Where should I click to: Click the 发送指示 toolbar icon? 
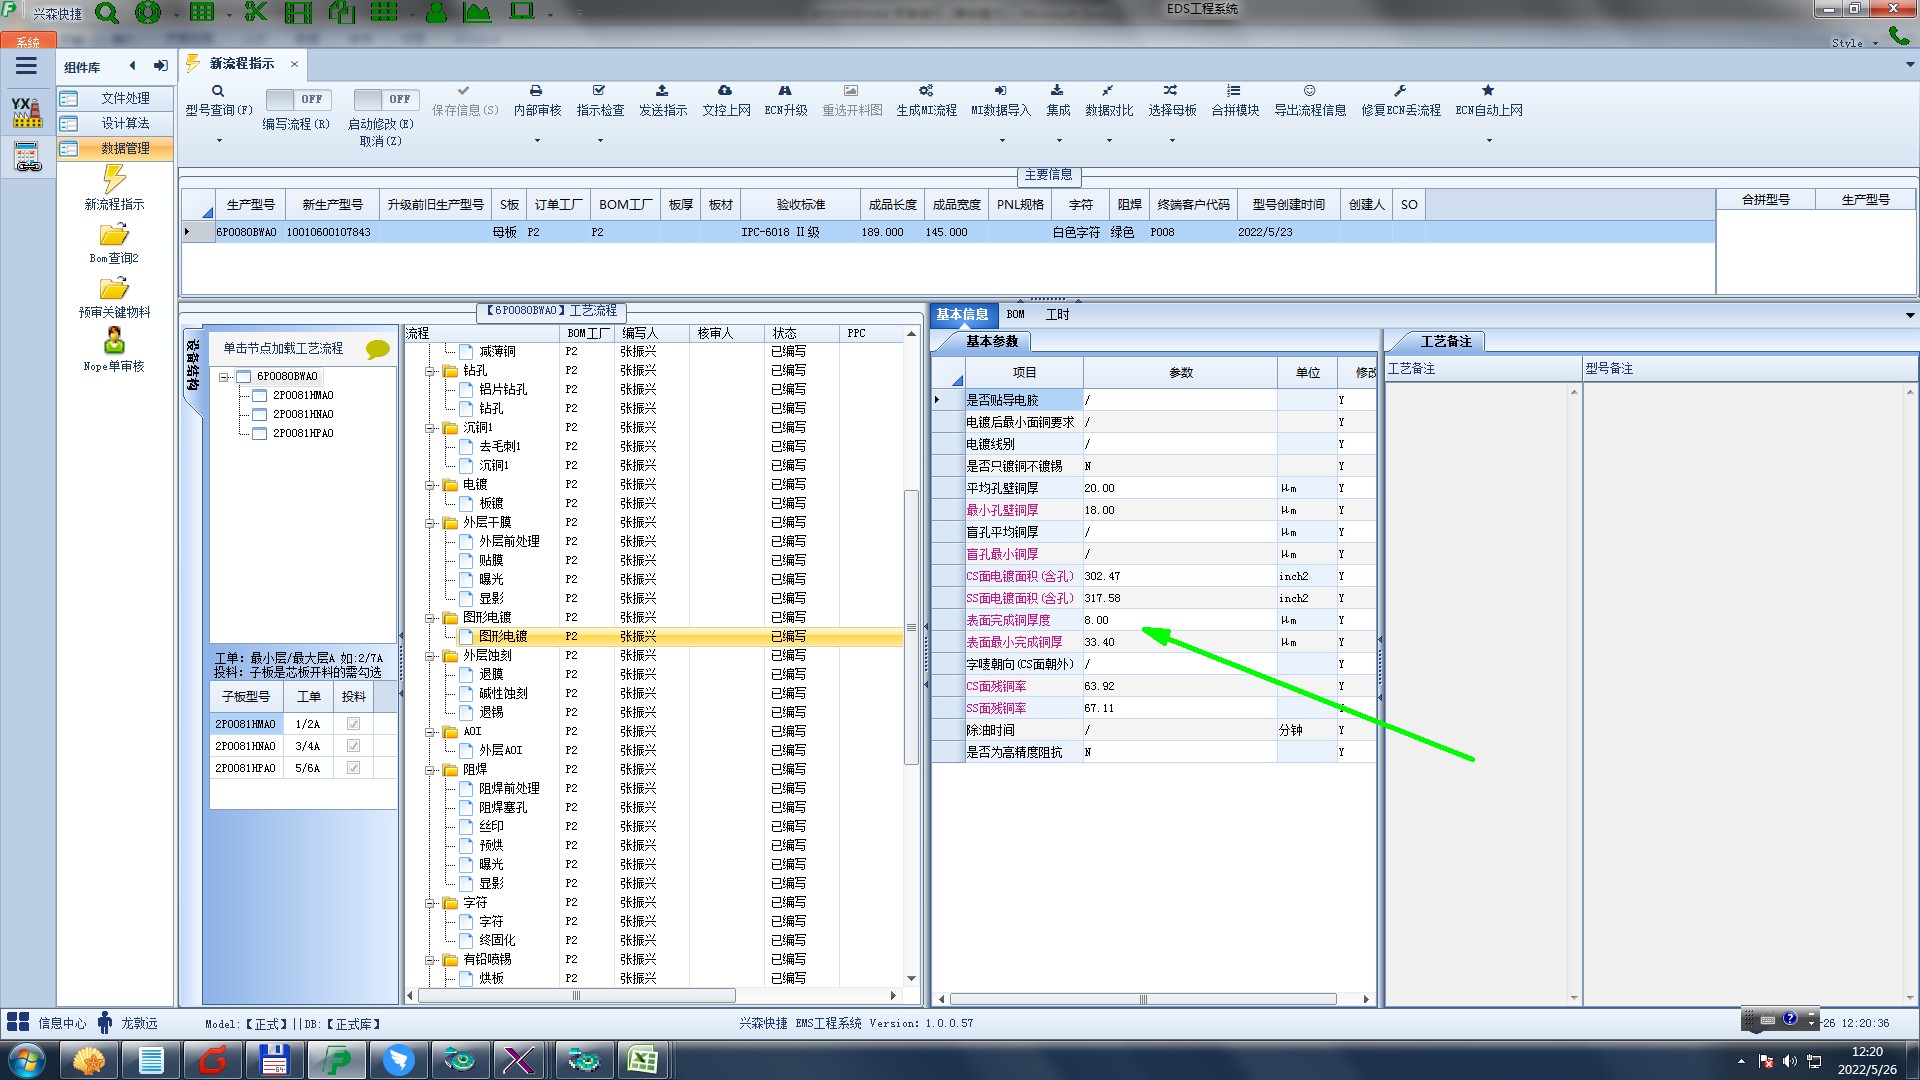point(662,91)
